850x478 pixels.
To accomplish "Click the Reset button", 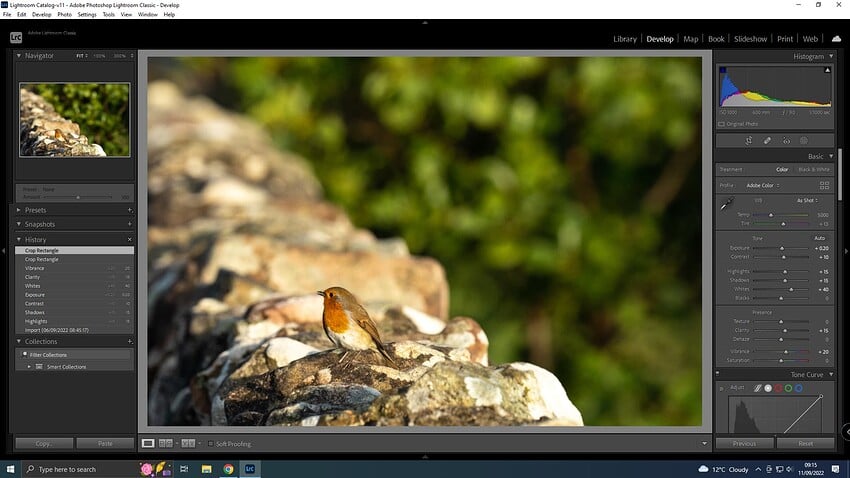I will [805, 443].
